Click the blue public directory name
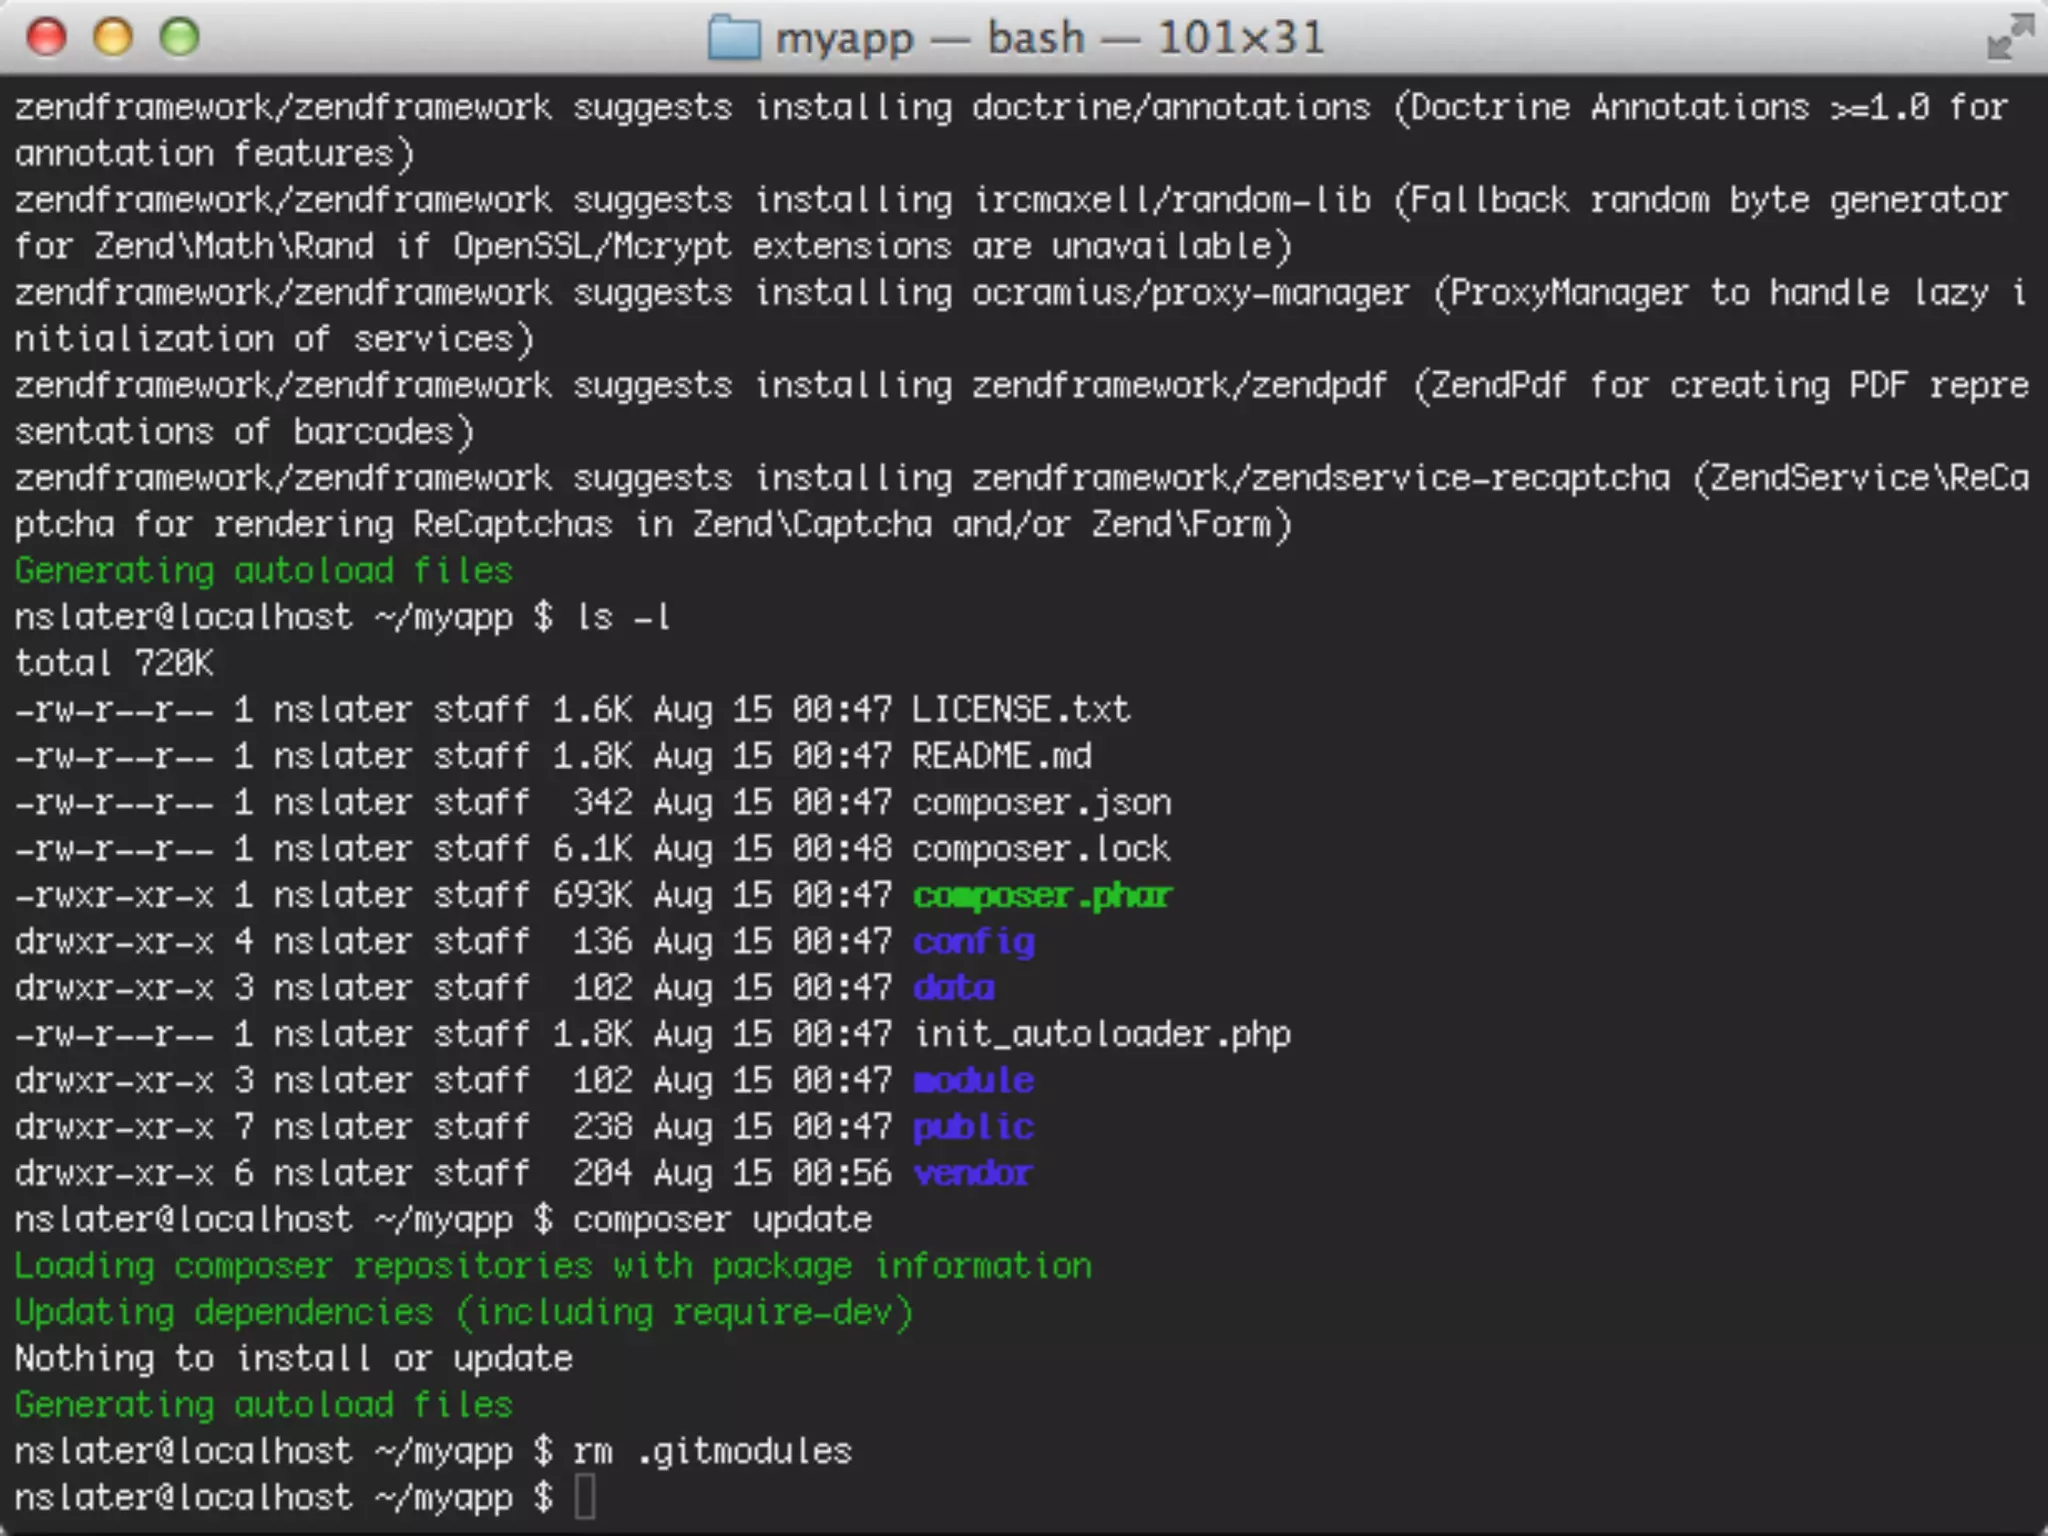The image size is (2048, 1536). click(x=973, y=1127)
